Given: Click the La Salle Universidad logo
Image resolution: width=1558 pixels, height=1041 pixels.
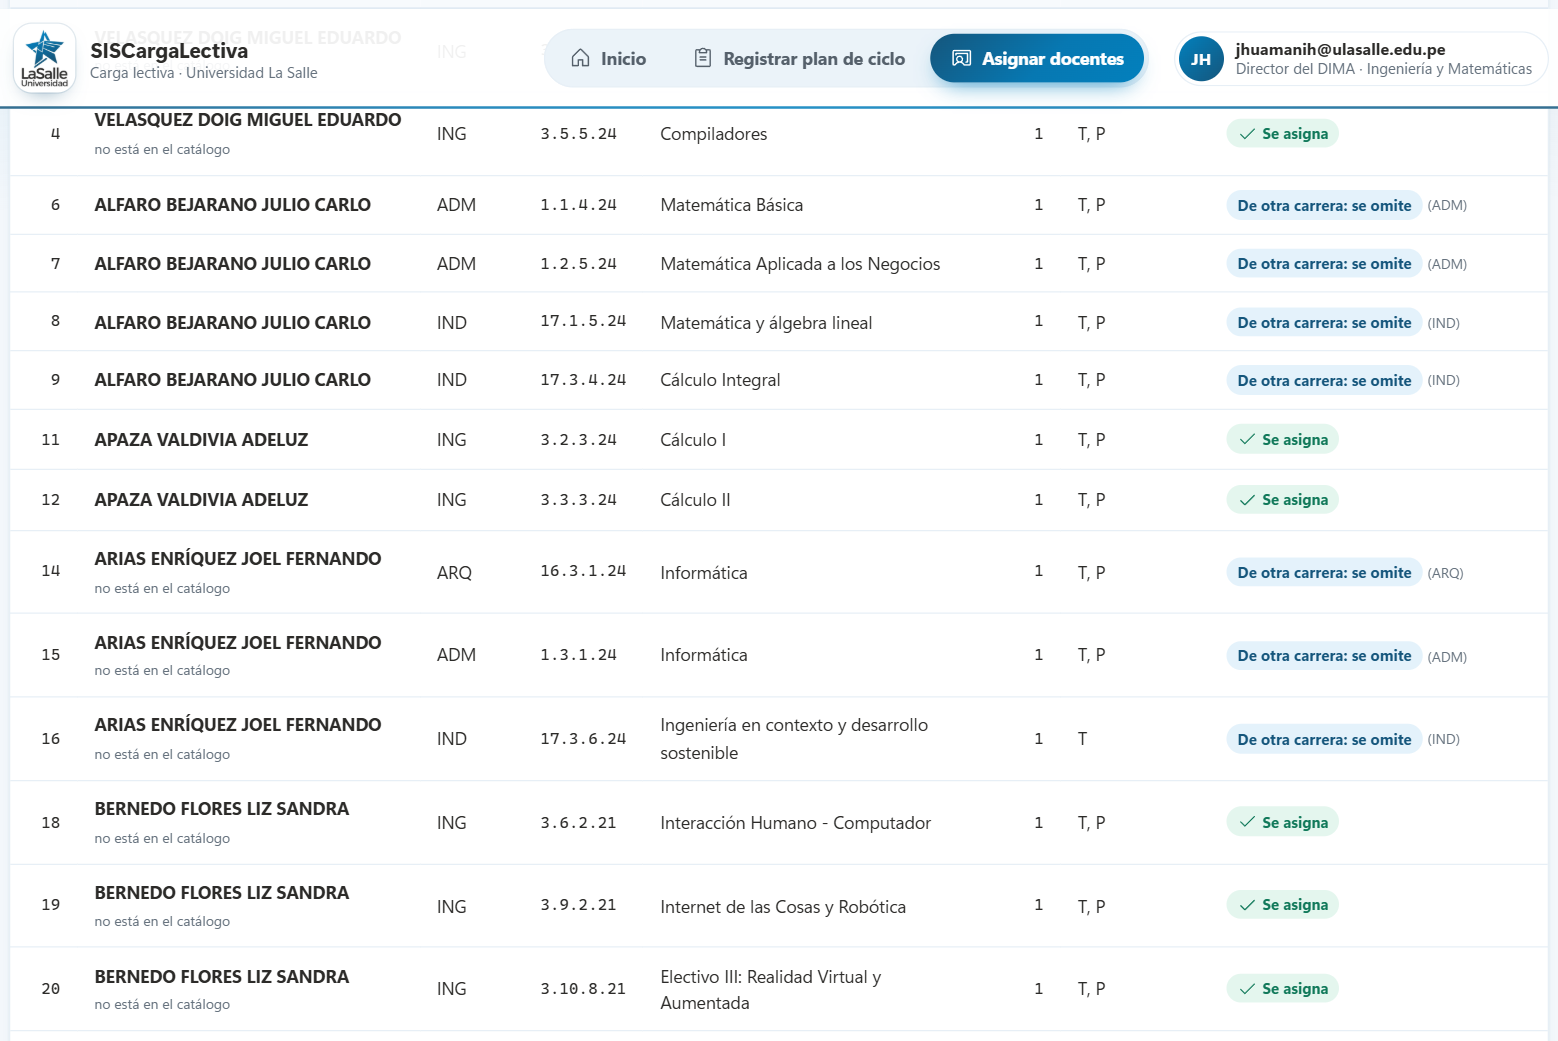Looking at the screenshot, I should point(45,59).
